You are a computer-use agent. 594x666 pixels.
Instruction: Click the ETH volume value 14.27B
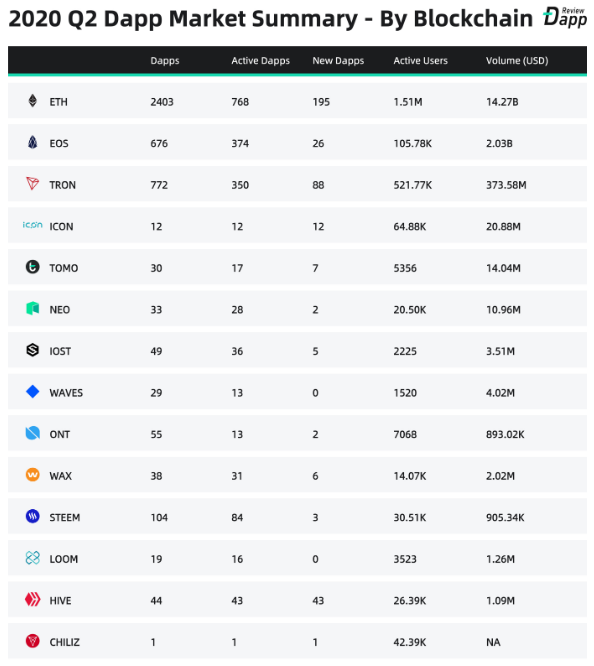click(502, 102)
